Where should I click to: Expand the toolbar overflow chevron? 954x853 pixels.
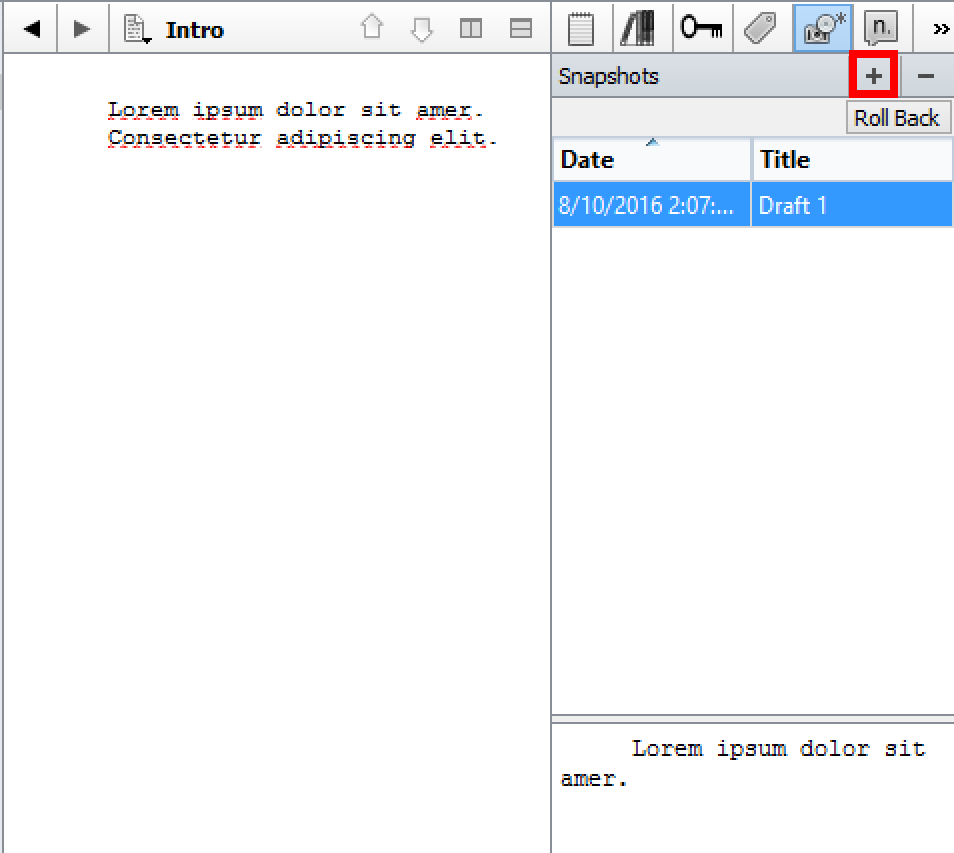940,29
